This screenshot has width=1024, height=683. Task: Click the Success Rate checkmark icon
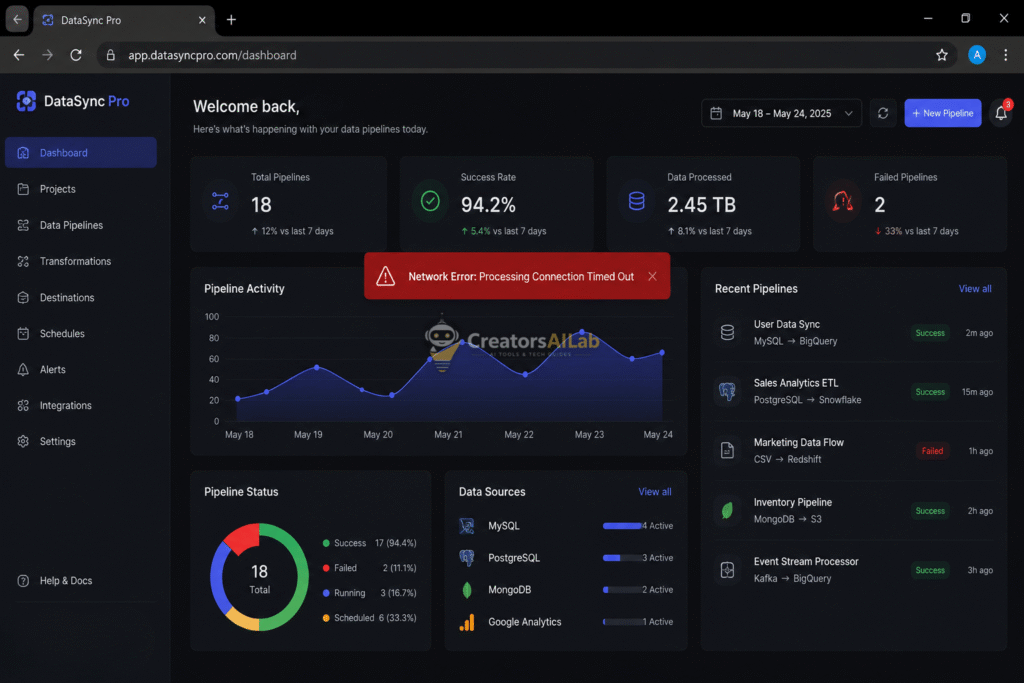point(430,201)
